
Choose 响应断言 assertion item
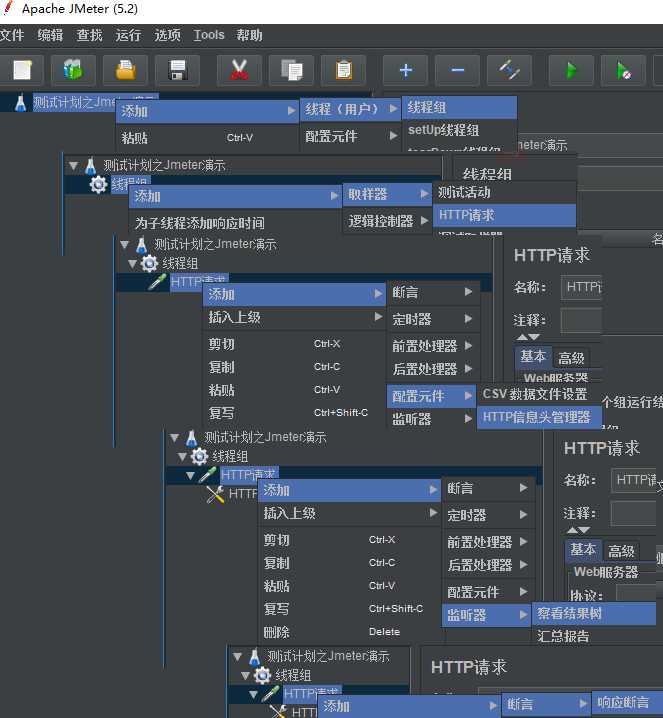627,702
